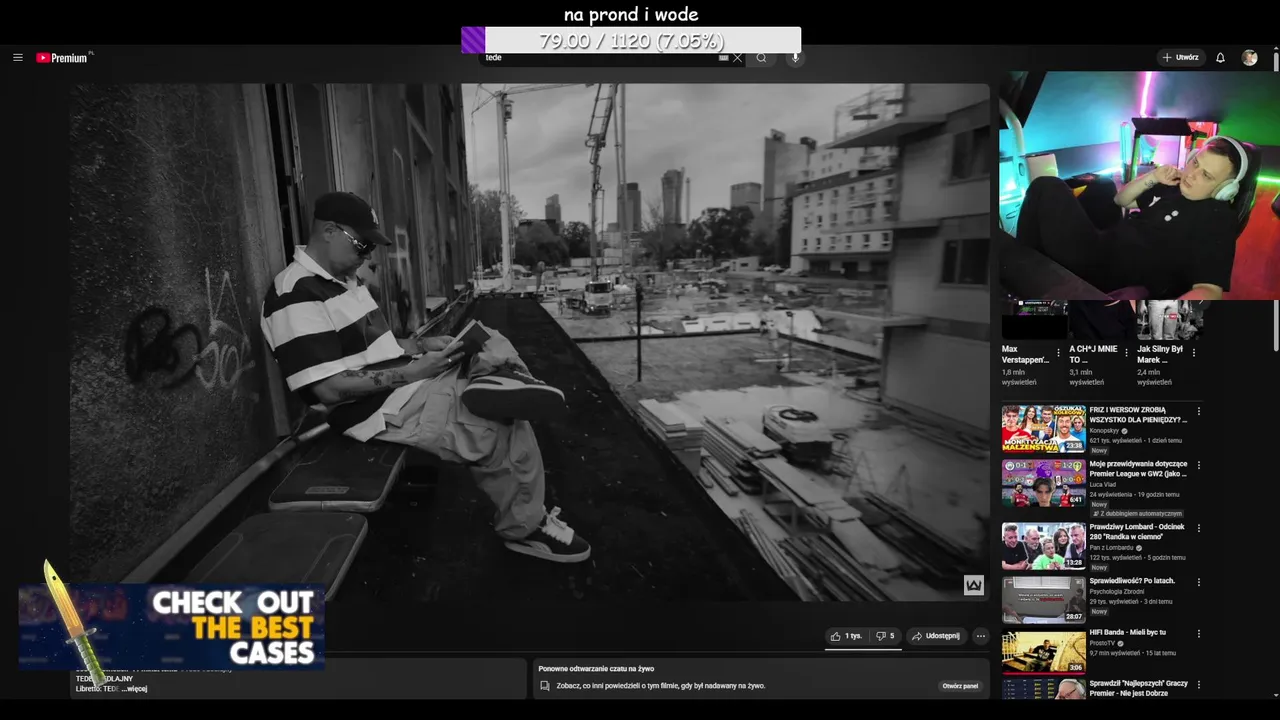Dislike the video with thumbs-down icon
1280x720 pixels.
point(885,636)
